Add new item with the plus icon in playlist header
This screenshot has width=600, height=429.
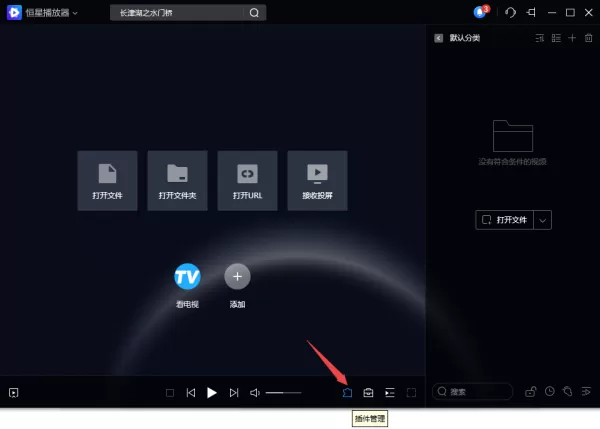pyautogui.click(x=572, y=38)
